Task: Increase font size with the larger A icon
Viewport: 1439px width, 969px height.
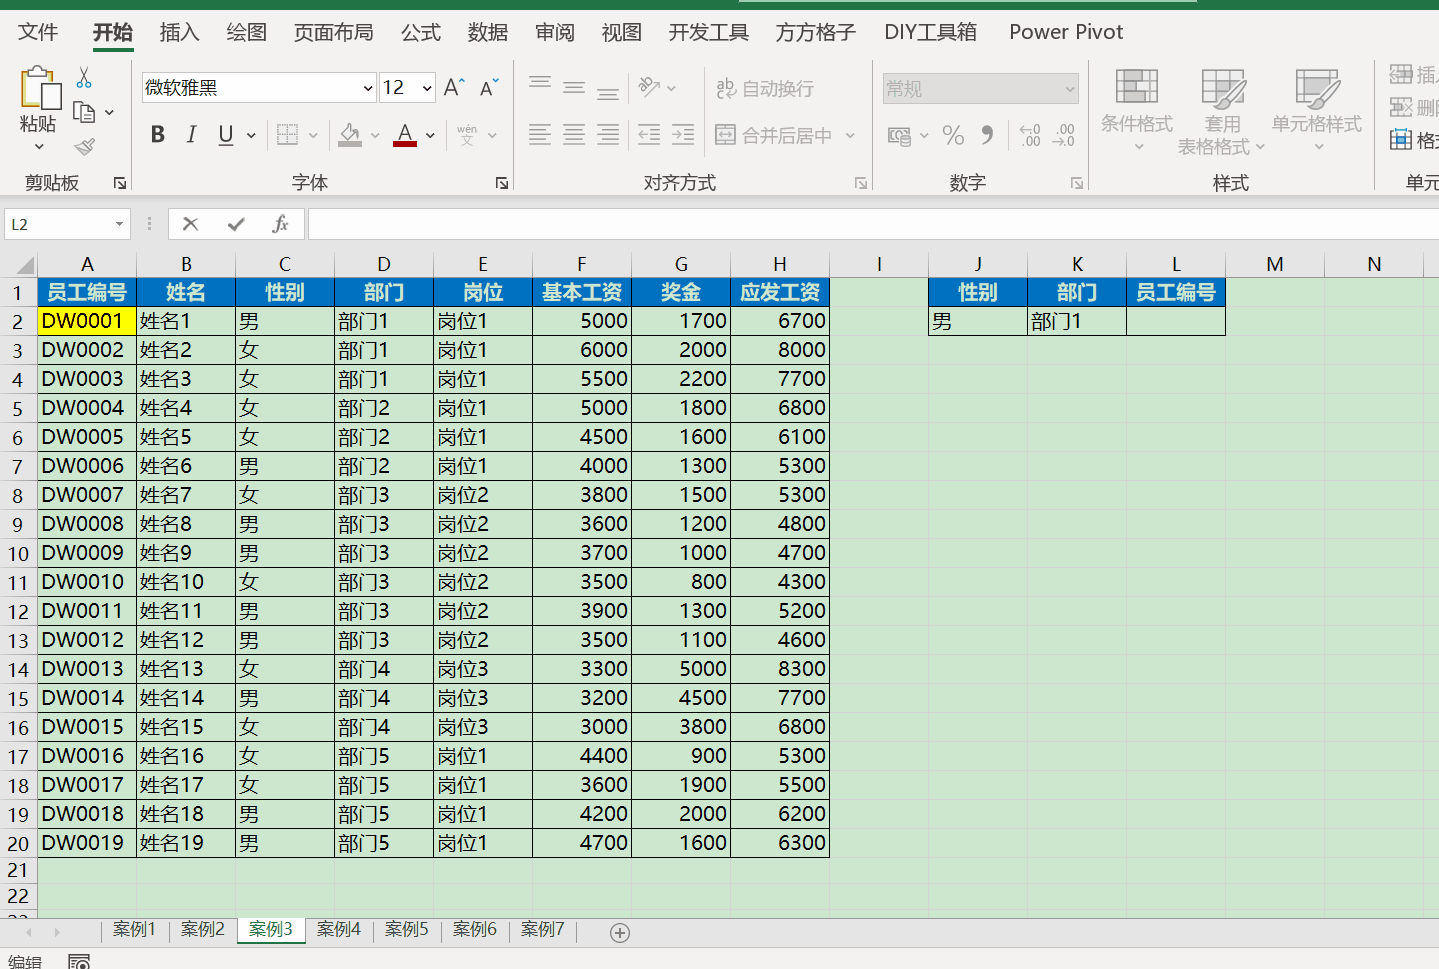Action: point(454,88)
